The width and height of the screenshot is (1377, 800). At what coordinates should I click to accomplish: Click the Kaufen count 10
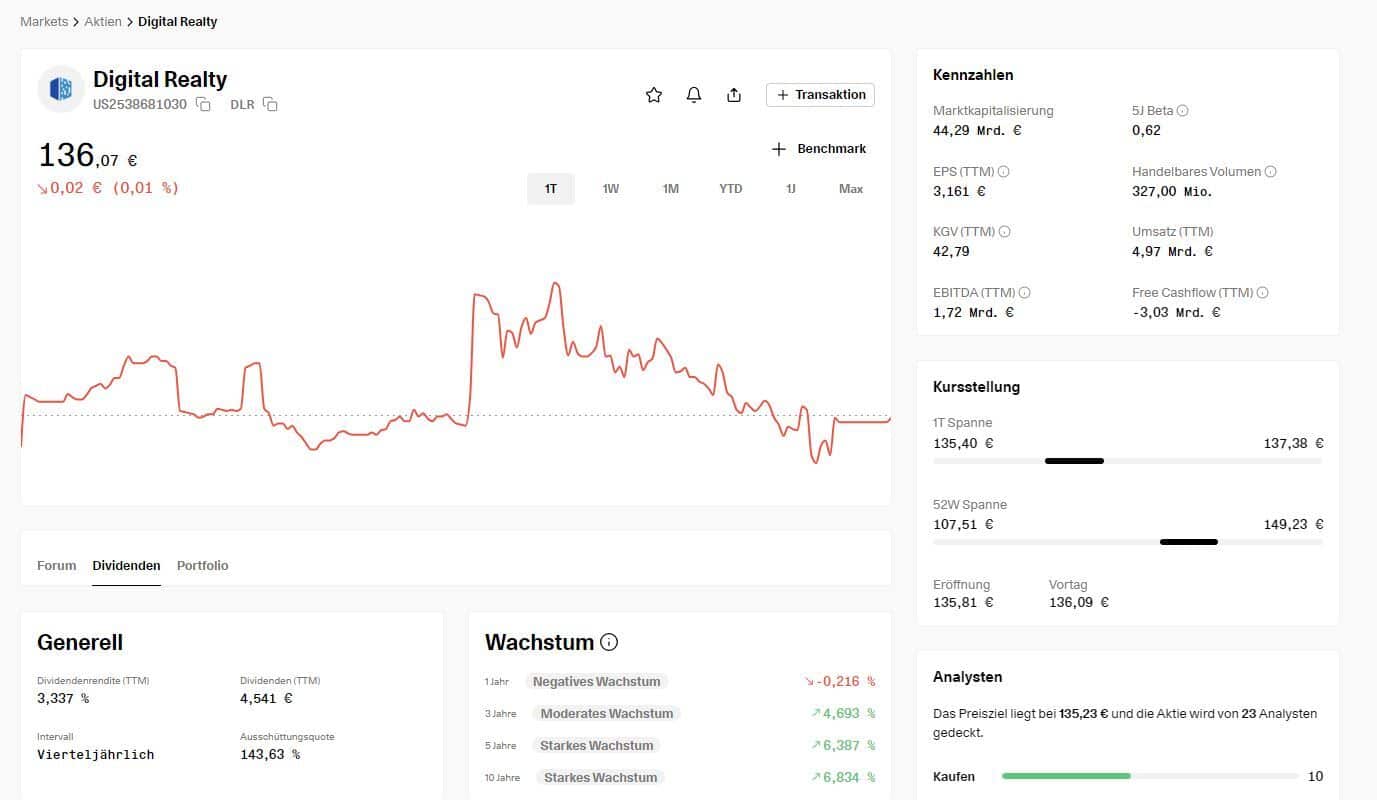pos(1315,776)
